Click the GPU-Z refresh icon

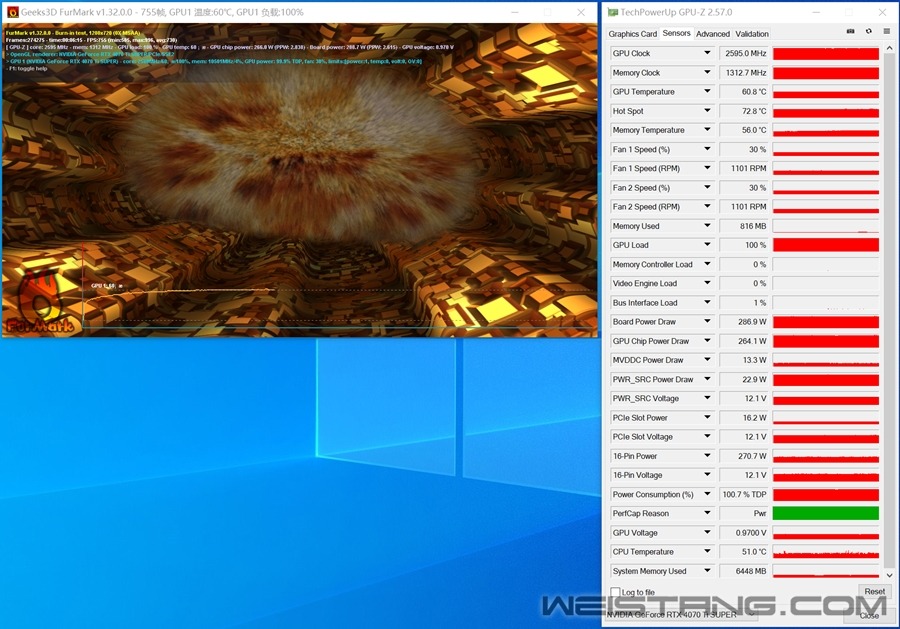click(x=868, y=32)
